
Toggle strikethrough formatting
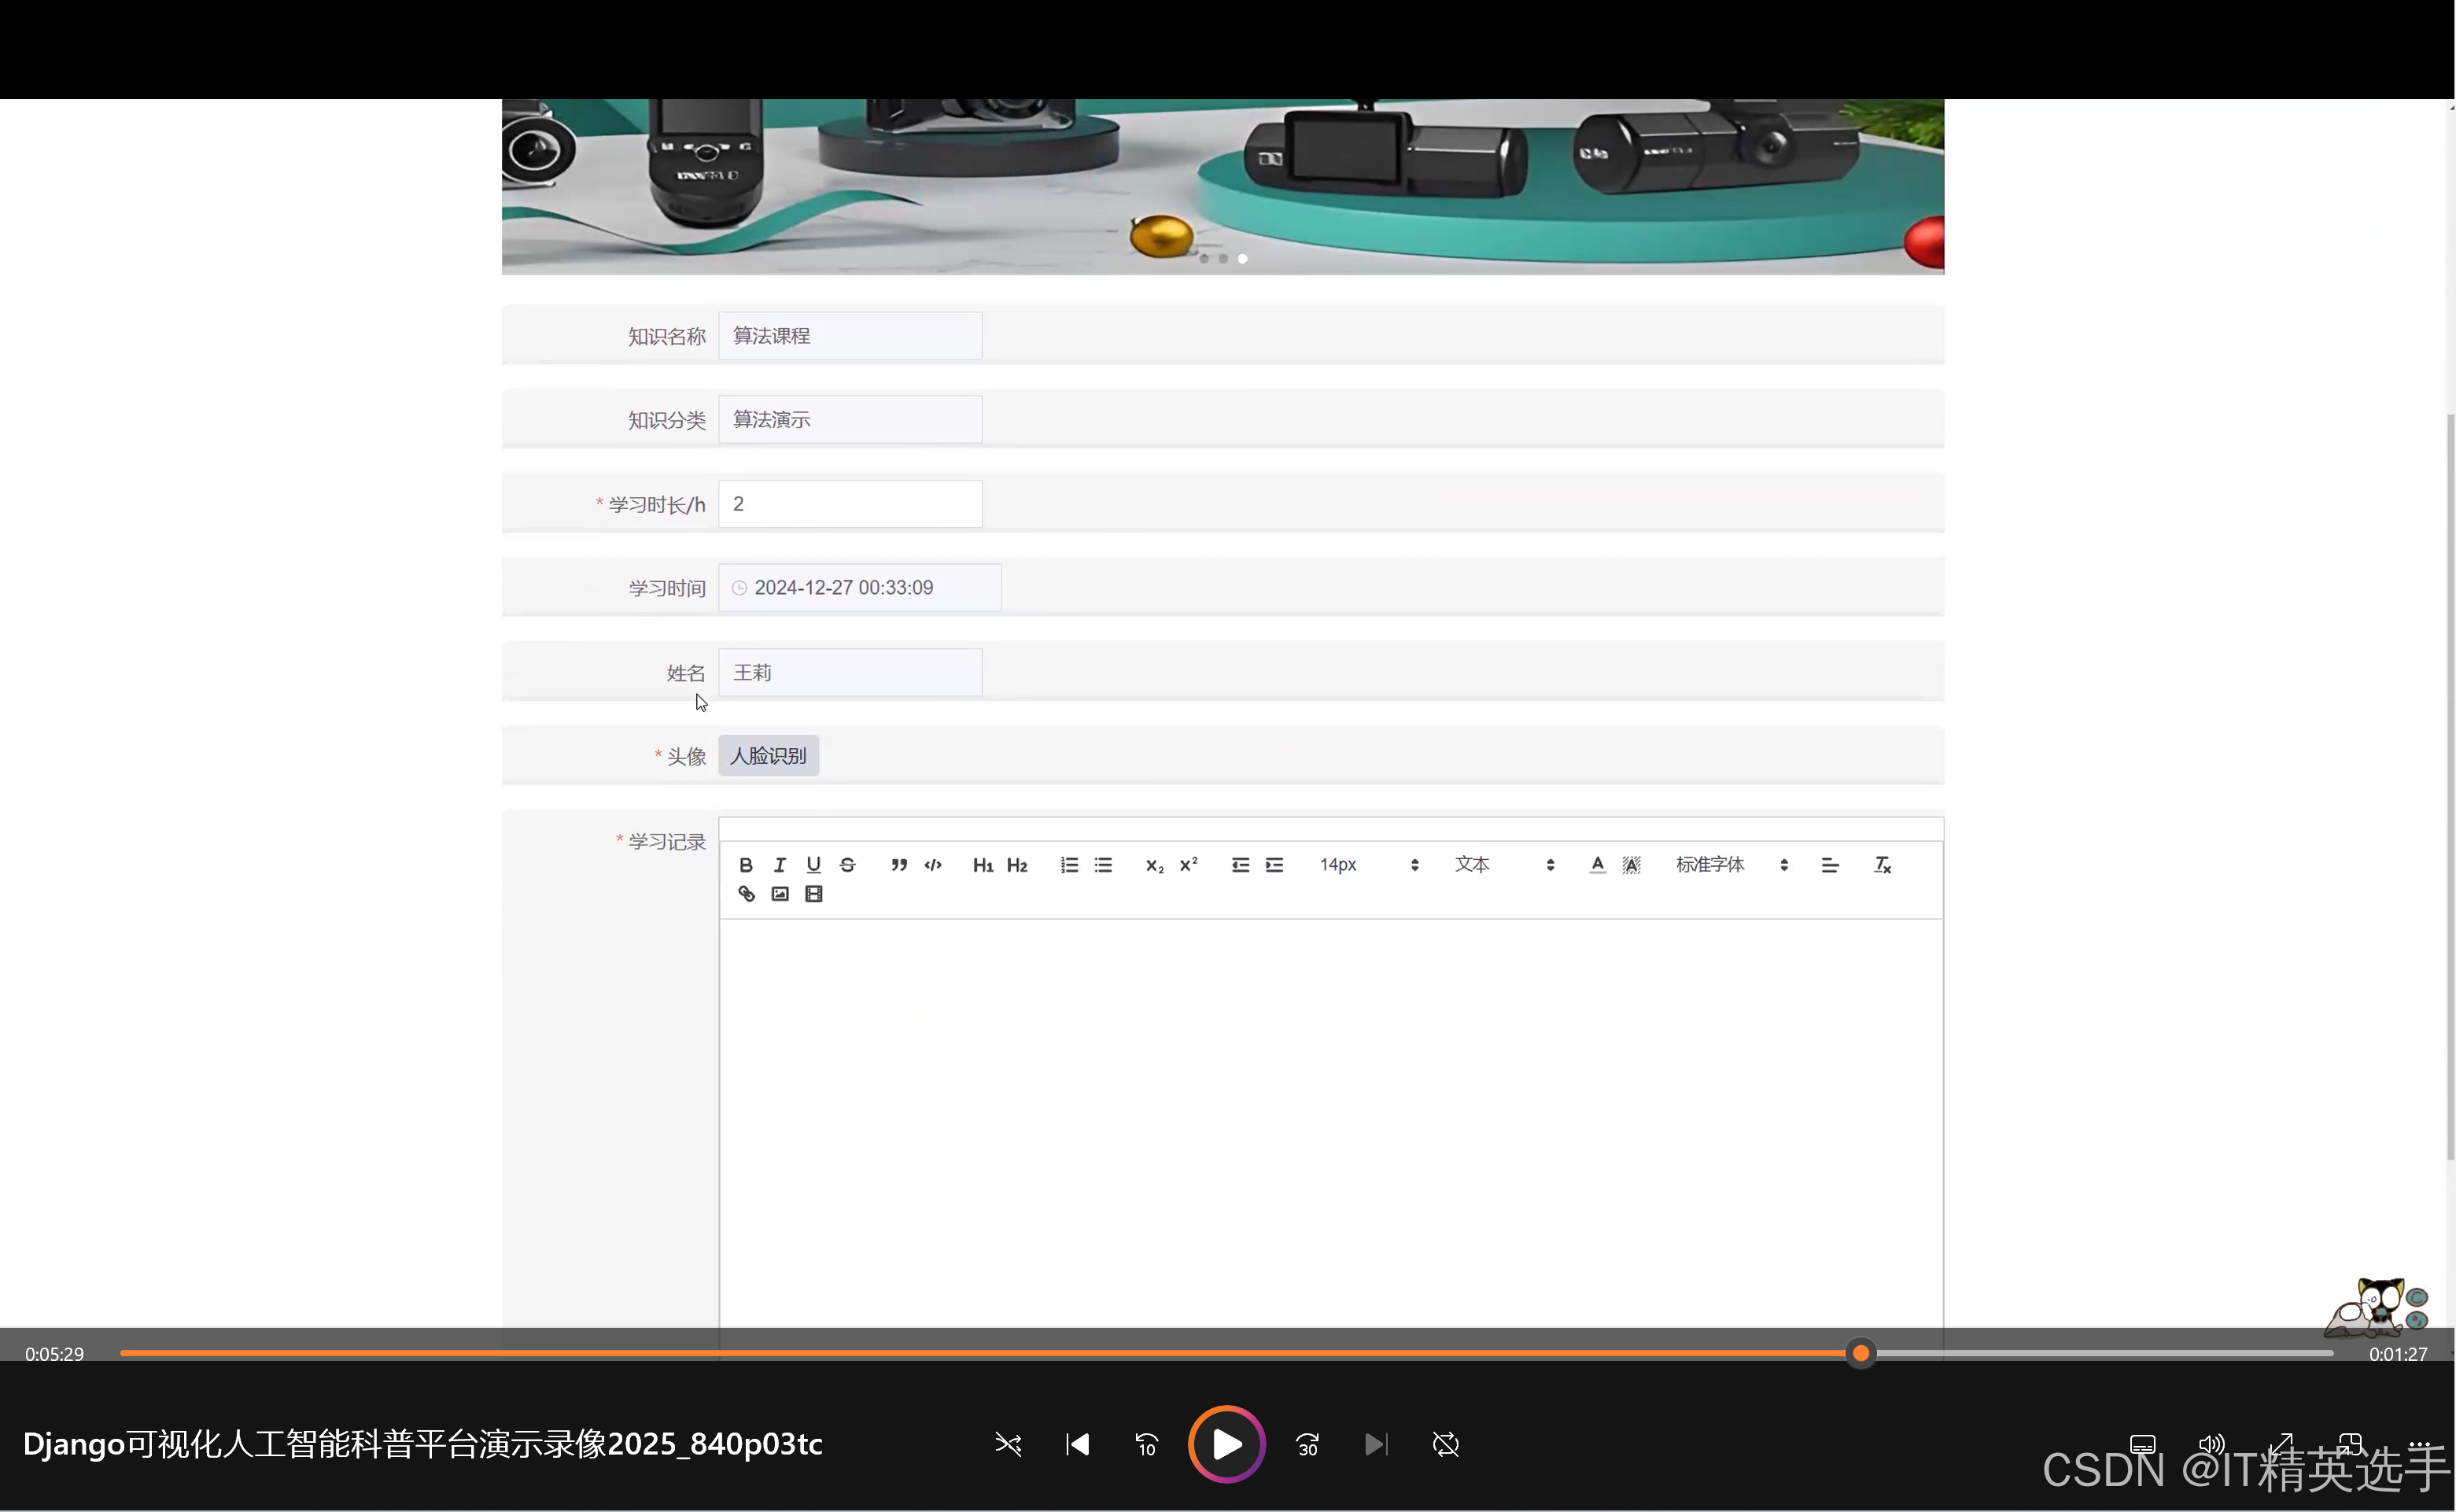click(x=848, y=865)
